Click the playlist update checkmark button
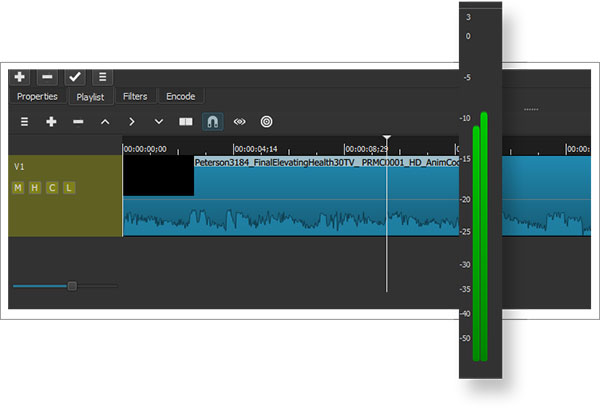 tap(75, 77)
